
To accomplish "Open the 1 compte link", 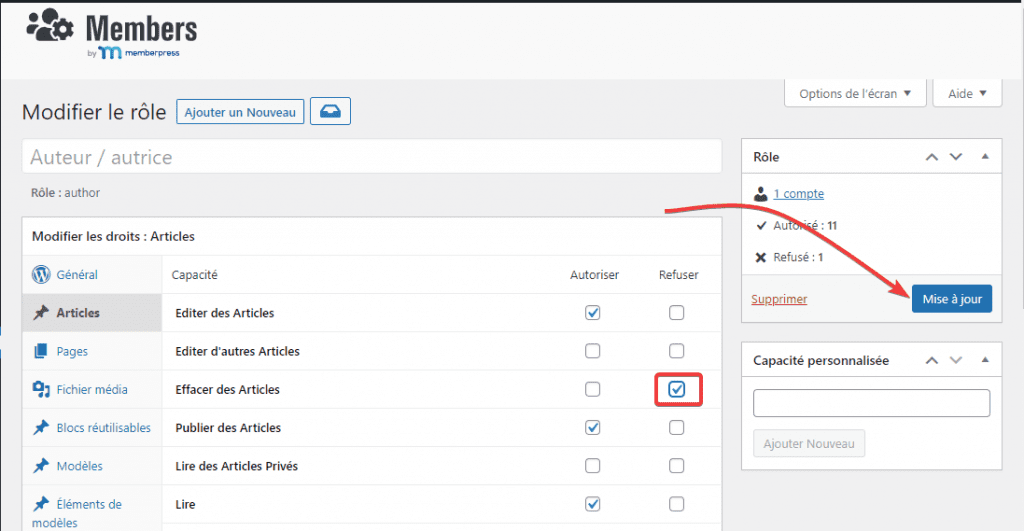I will [799, 194].
